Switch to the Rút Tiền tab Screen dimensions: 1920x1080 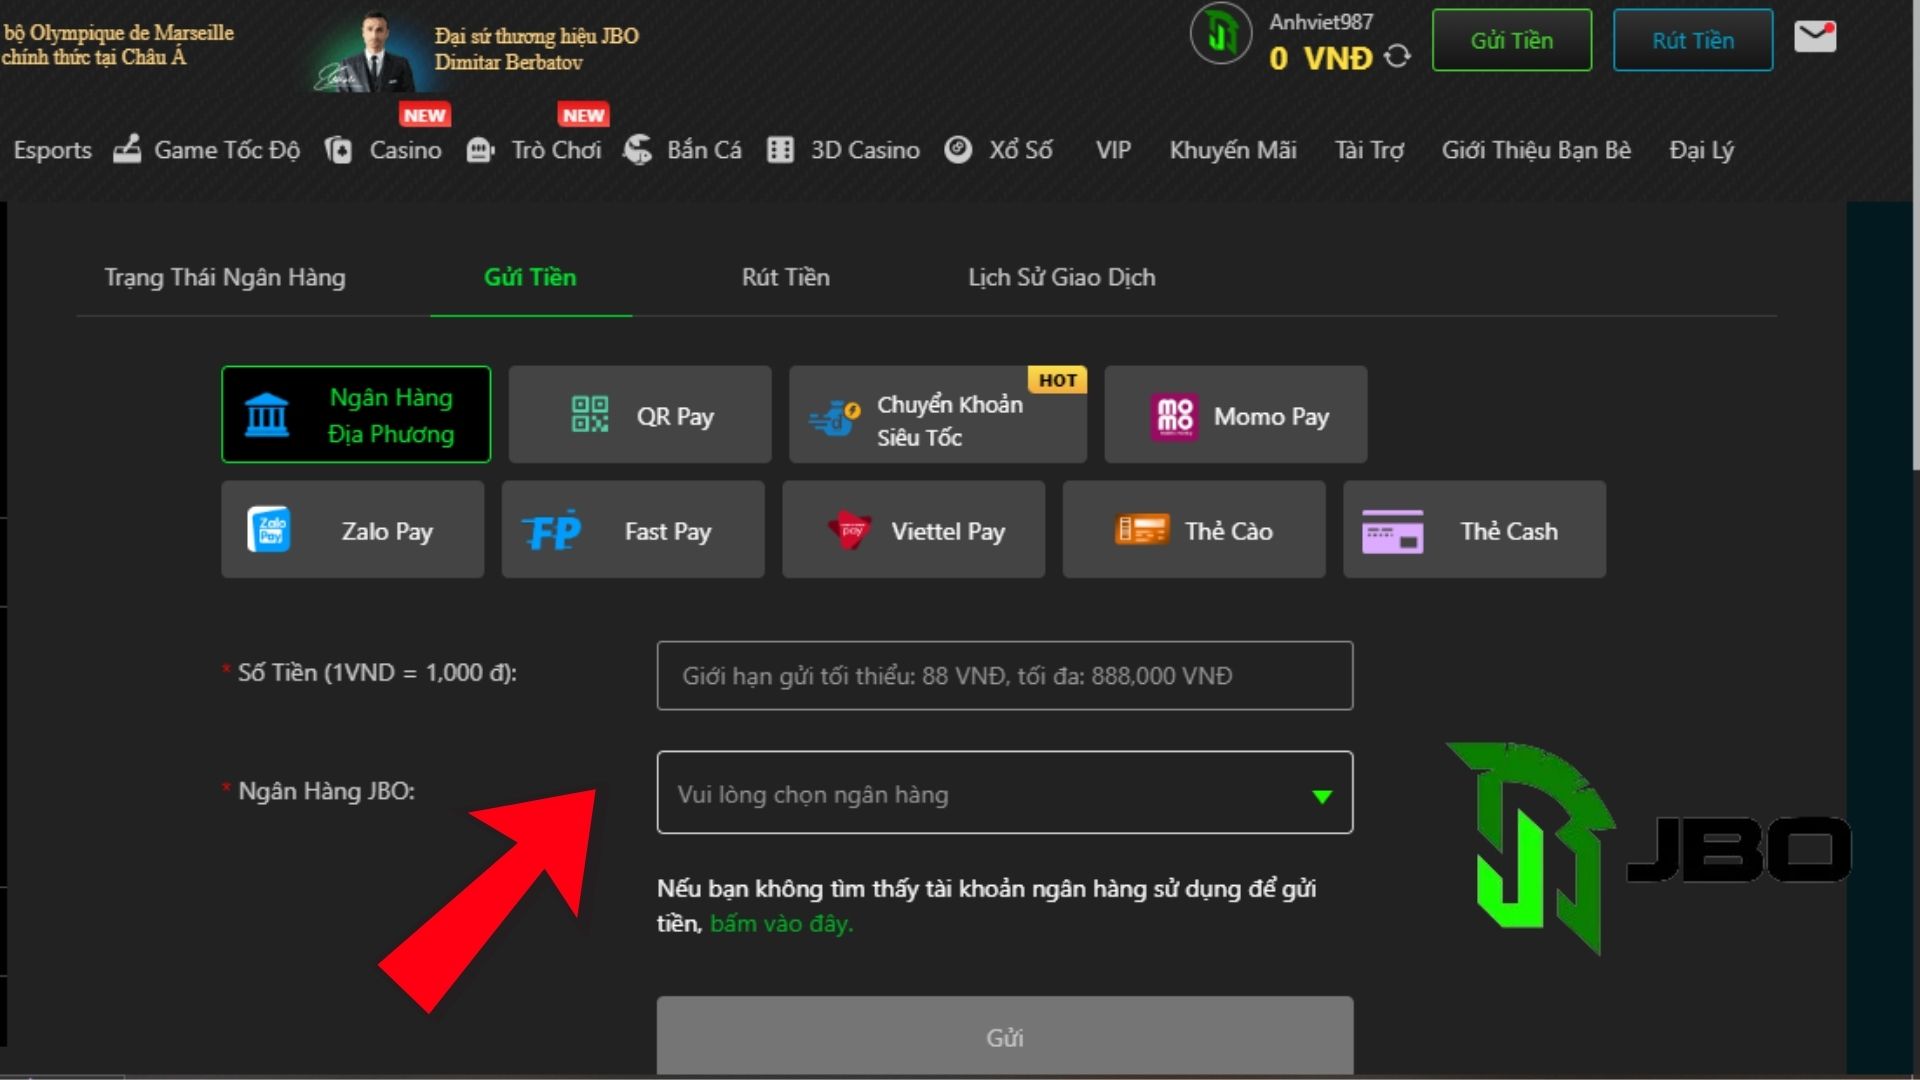[786, 277]
